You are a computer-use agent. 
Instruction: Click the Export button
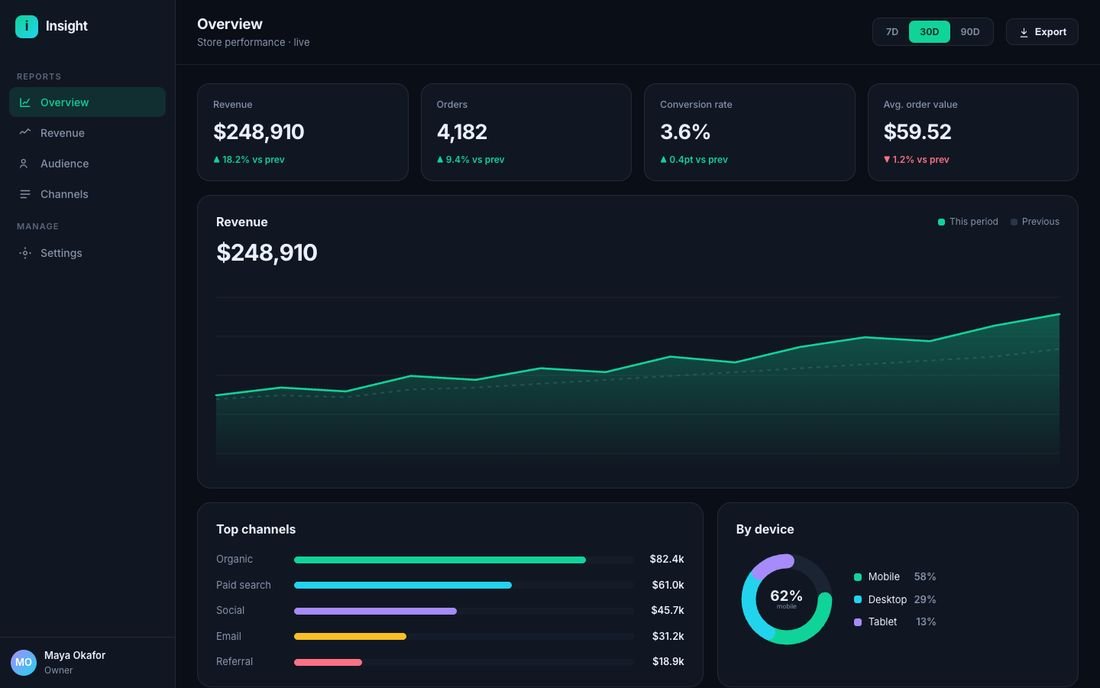click(1042, 32)
